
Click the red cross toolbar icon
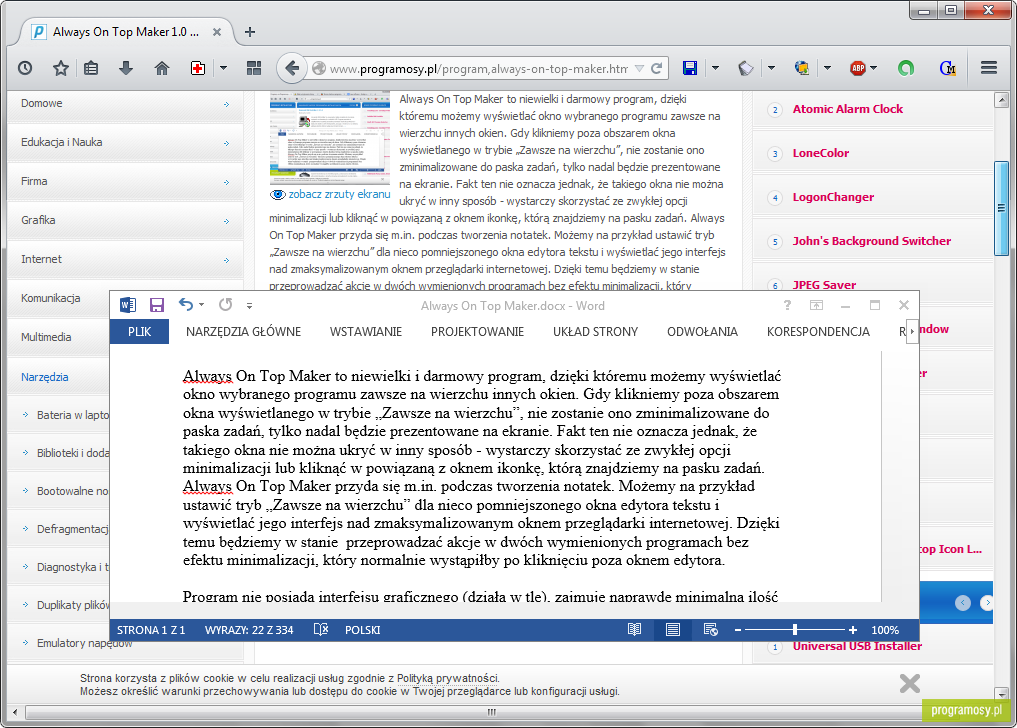(x=198, y=67)
